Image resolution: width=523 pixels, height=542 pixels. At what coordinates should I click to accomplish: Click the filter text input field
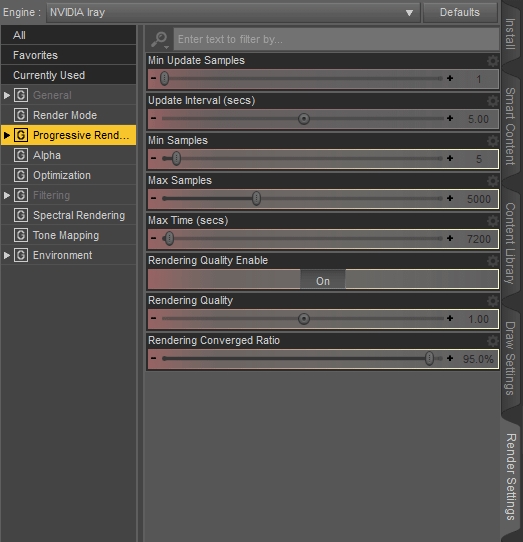tap(336, 39)
